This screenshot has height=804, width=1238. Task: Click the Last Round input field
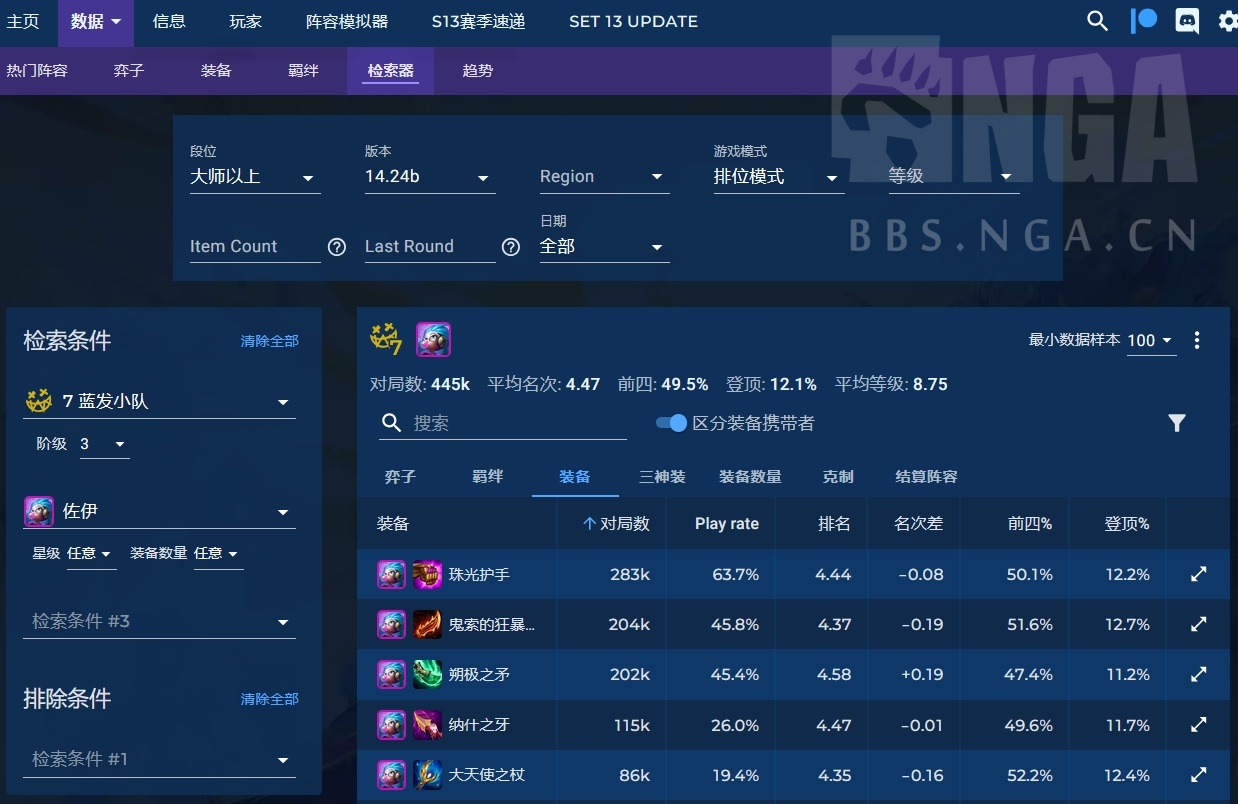[x=430, y=247]
